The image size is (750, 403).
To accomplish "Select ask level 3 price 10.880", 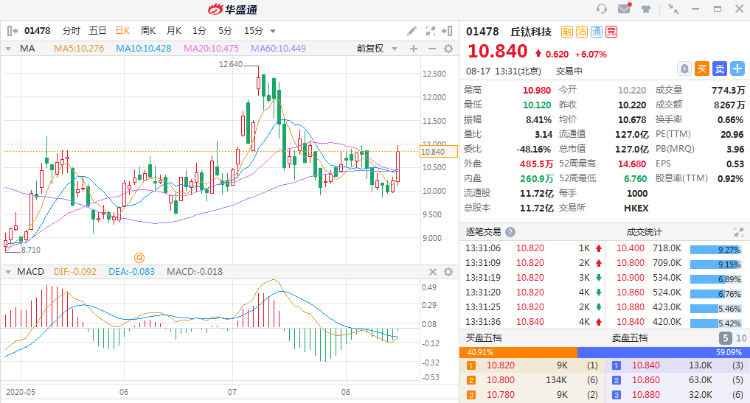I will click(x=646, y=395).
